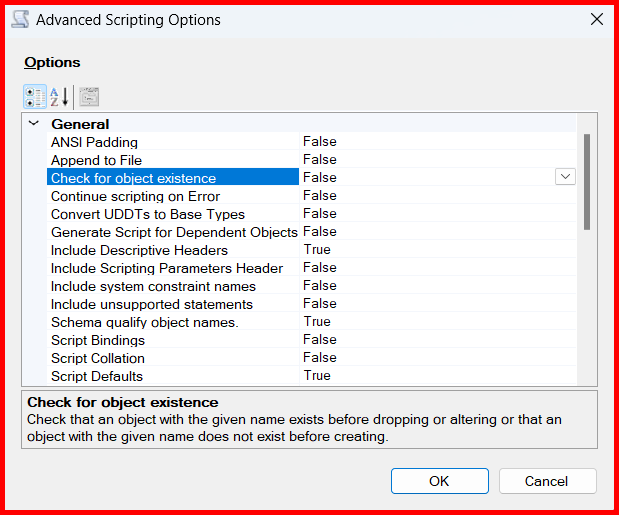Click the Script Defaults True value
The width and height of the screenshot is (619, 515).
point(317,376)
